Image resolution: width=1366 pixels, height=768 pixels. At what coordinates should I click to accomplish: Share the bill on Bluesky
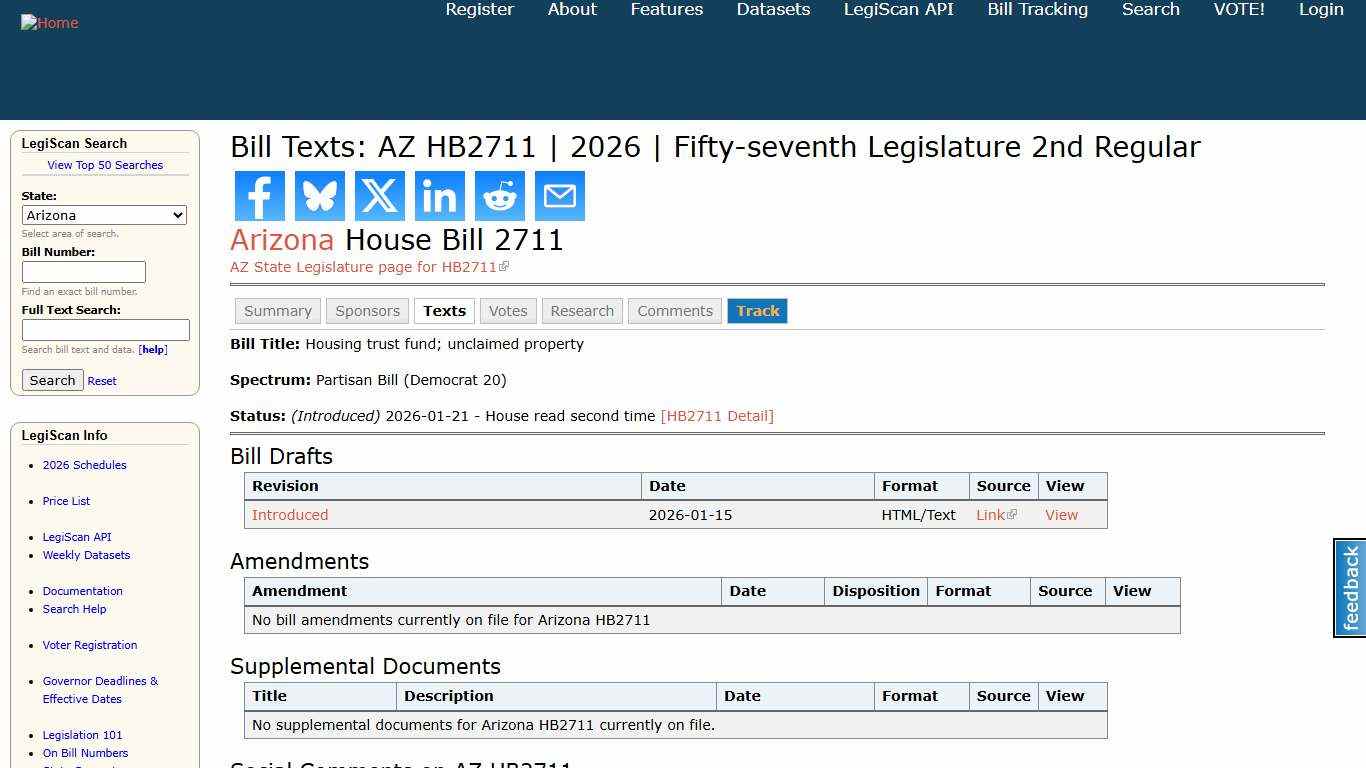pyautogui.click(x=319, y=196)
